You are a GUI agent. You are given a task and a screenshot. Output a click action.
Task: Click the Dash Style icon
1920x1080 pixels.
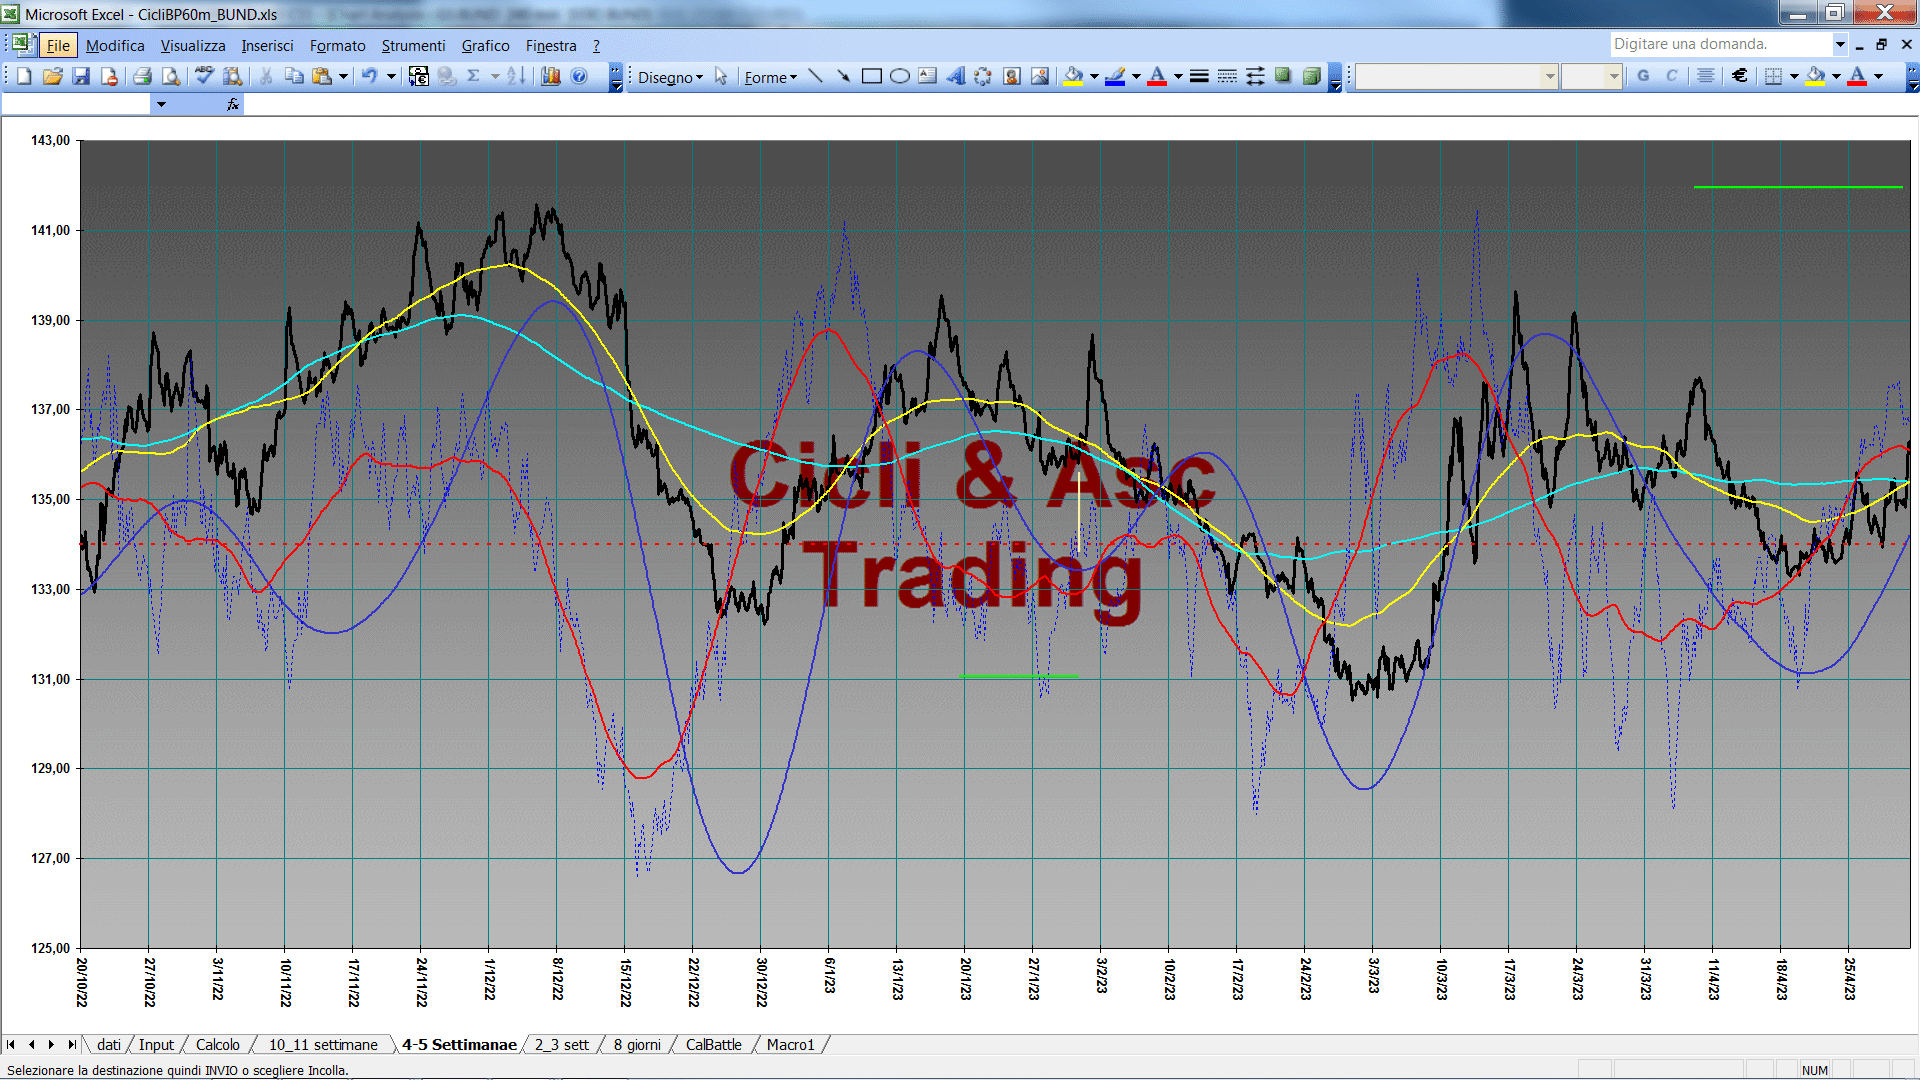coord(1227,77)
